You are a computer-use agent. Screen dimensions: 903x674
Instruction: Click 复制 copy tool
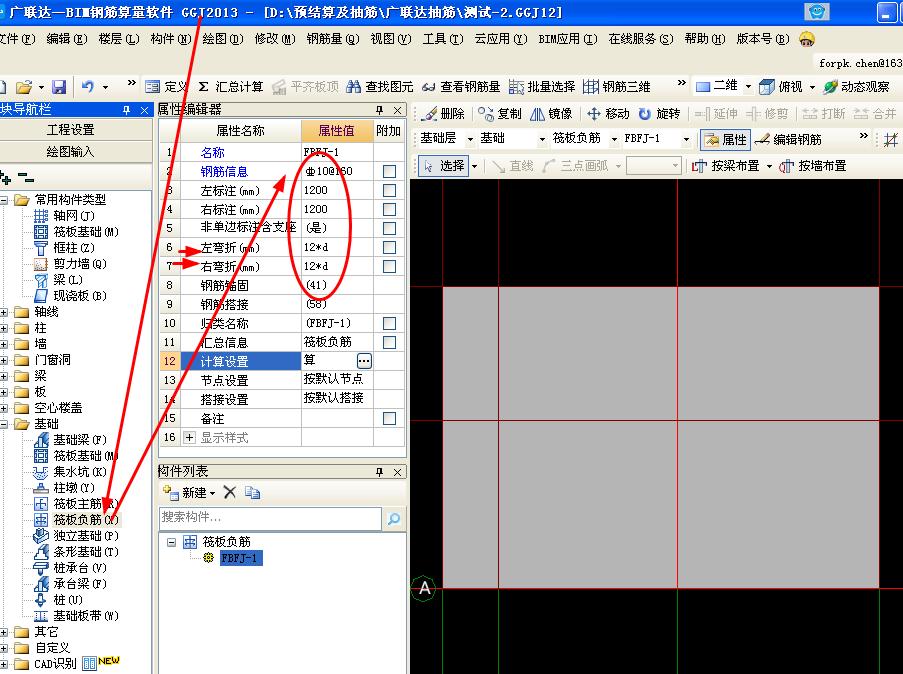499,114
